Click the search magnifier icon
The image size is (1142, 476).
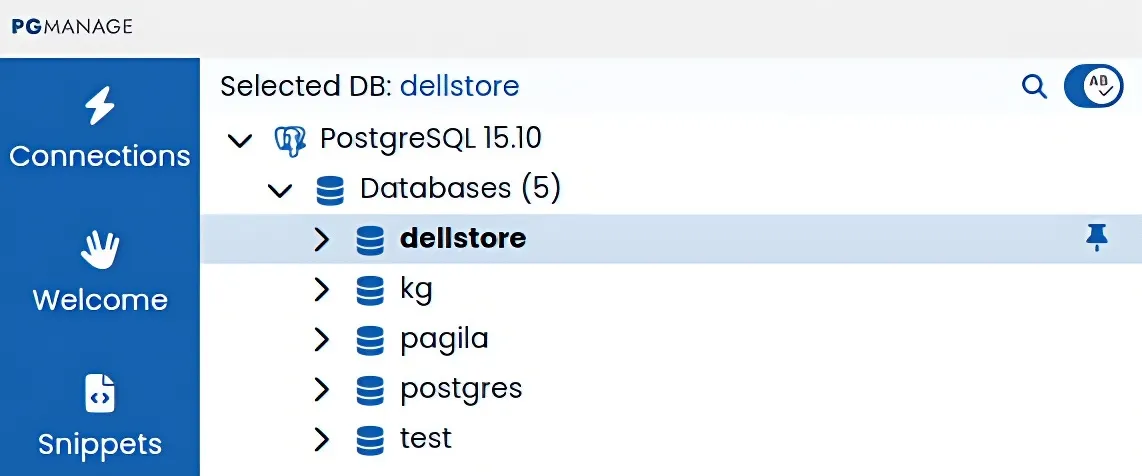point(1034,86)
